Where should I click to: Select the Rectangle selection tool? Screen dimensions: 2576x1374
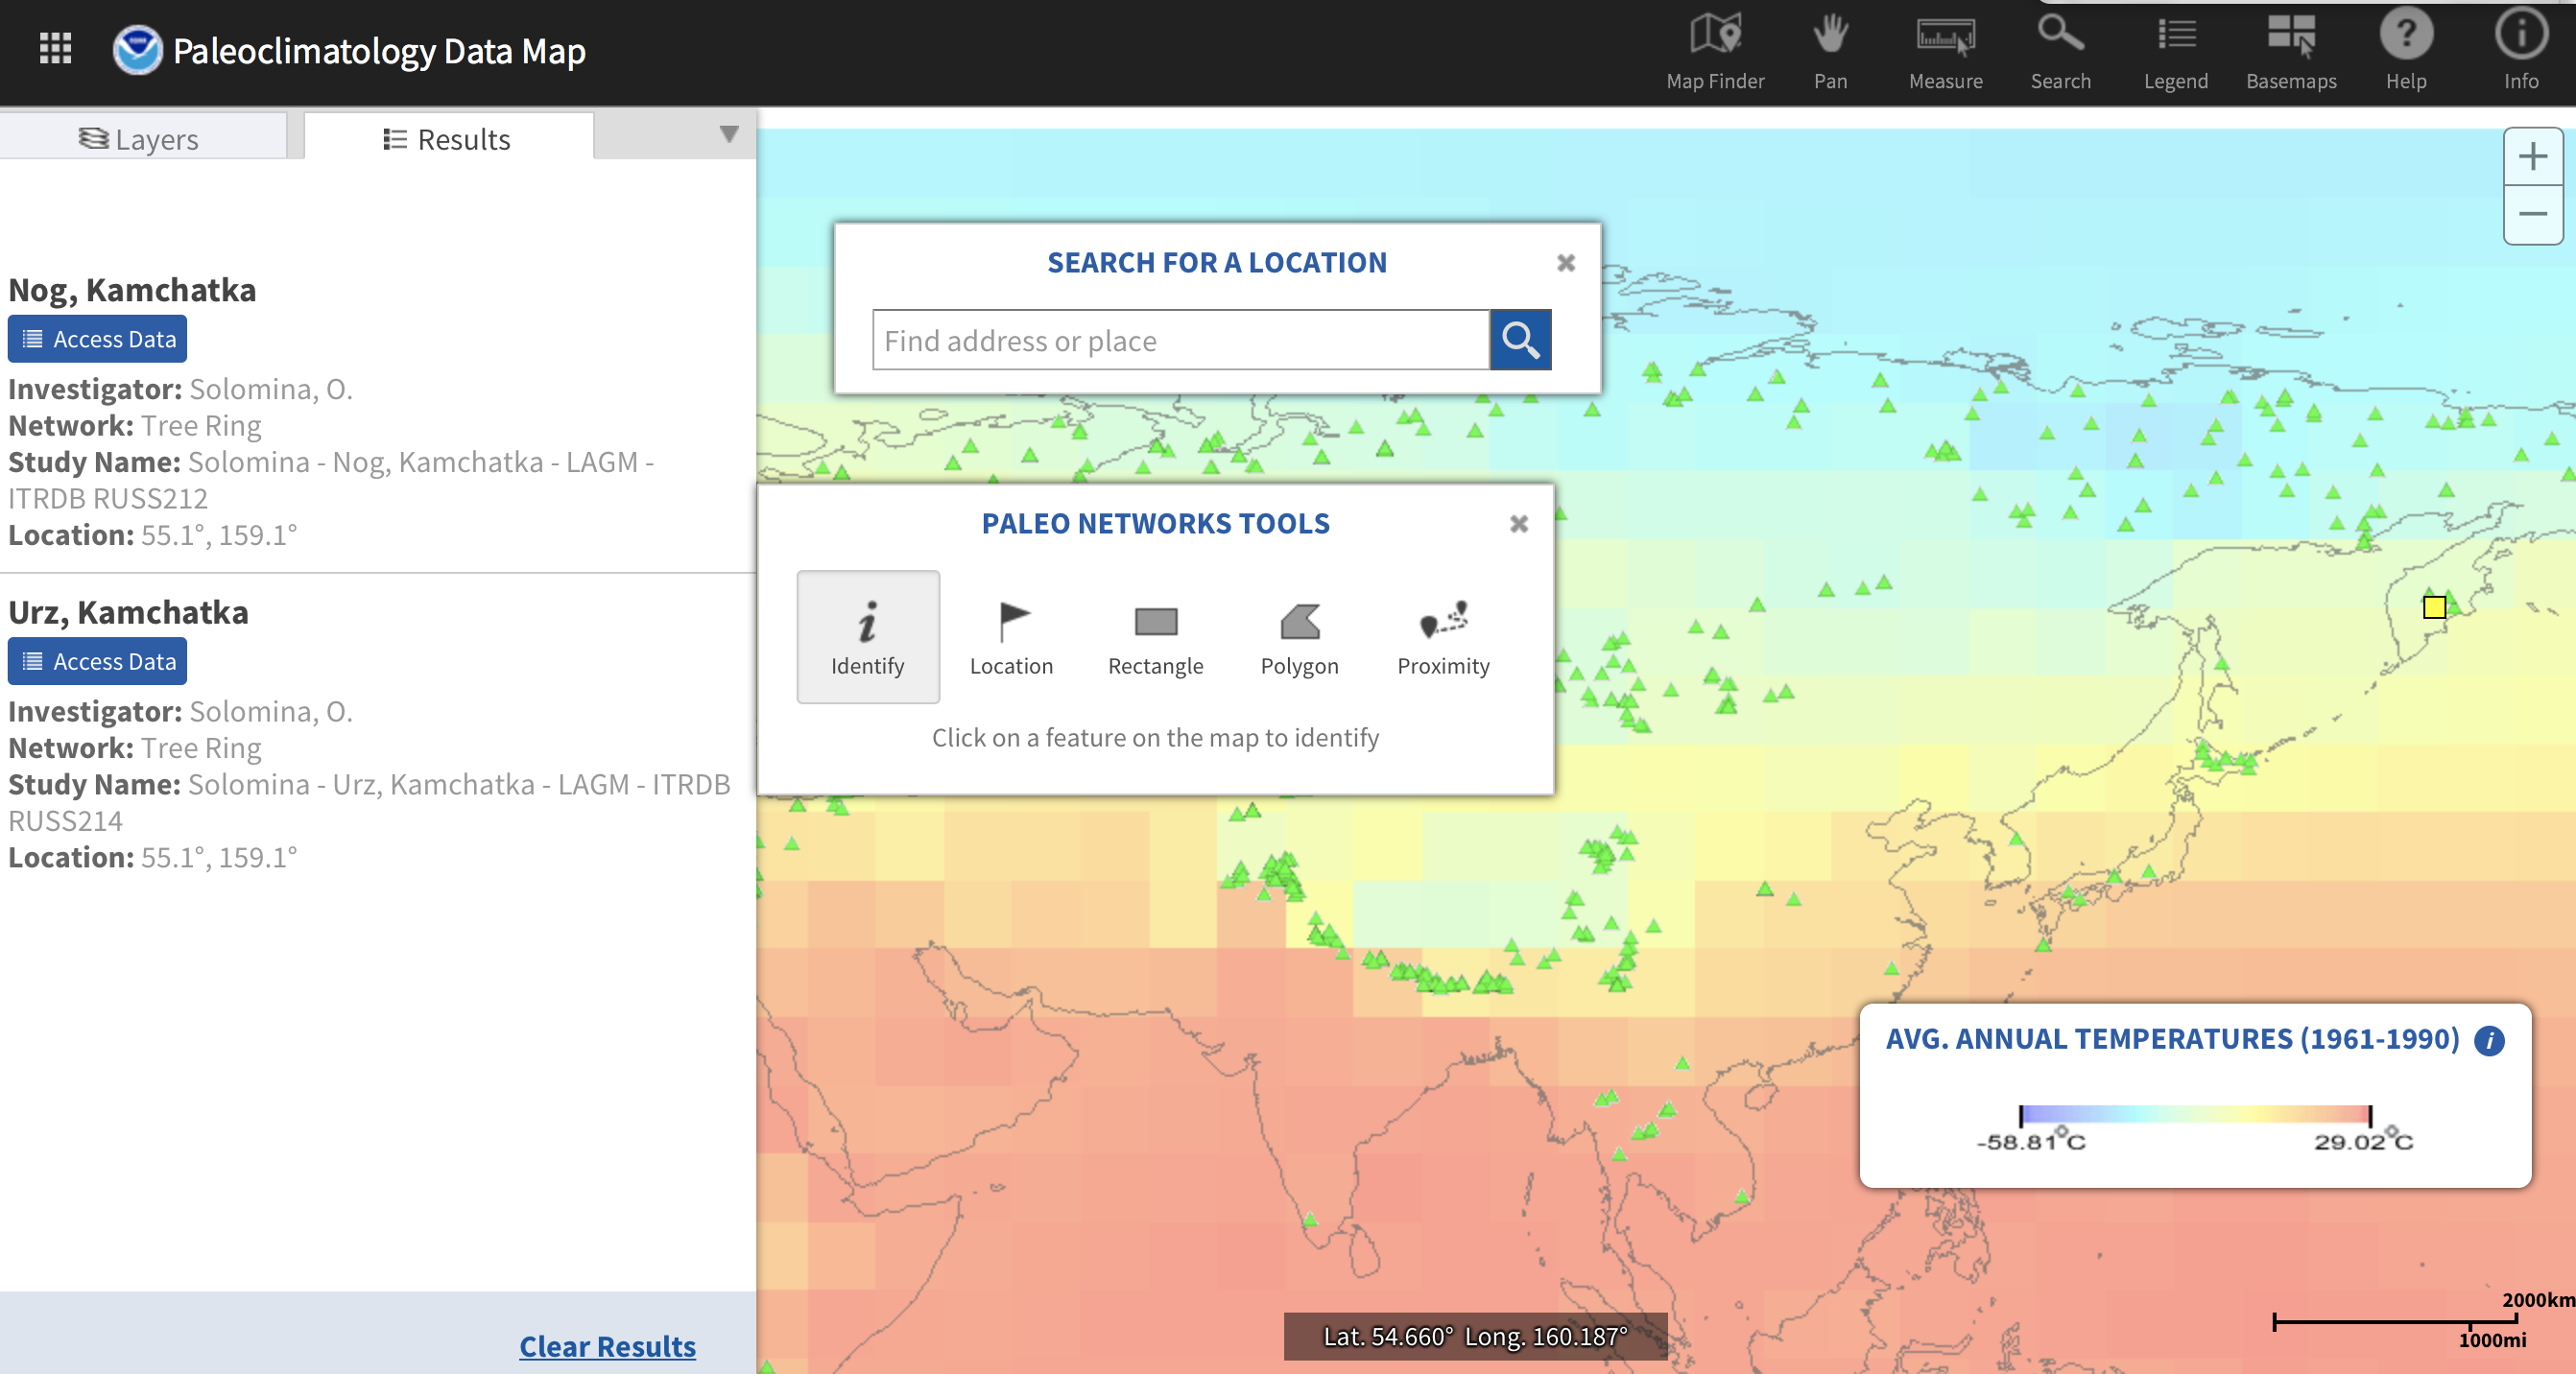[1155, 636]
